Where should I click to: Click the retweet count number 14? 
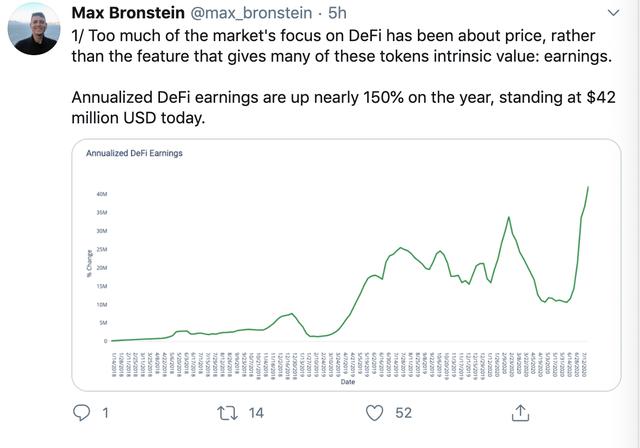(x=256, y=412)
